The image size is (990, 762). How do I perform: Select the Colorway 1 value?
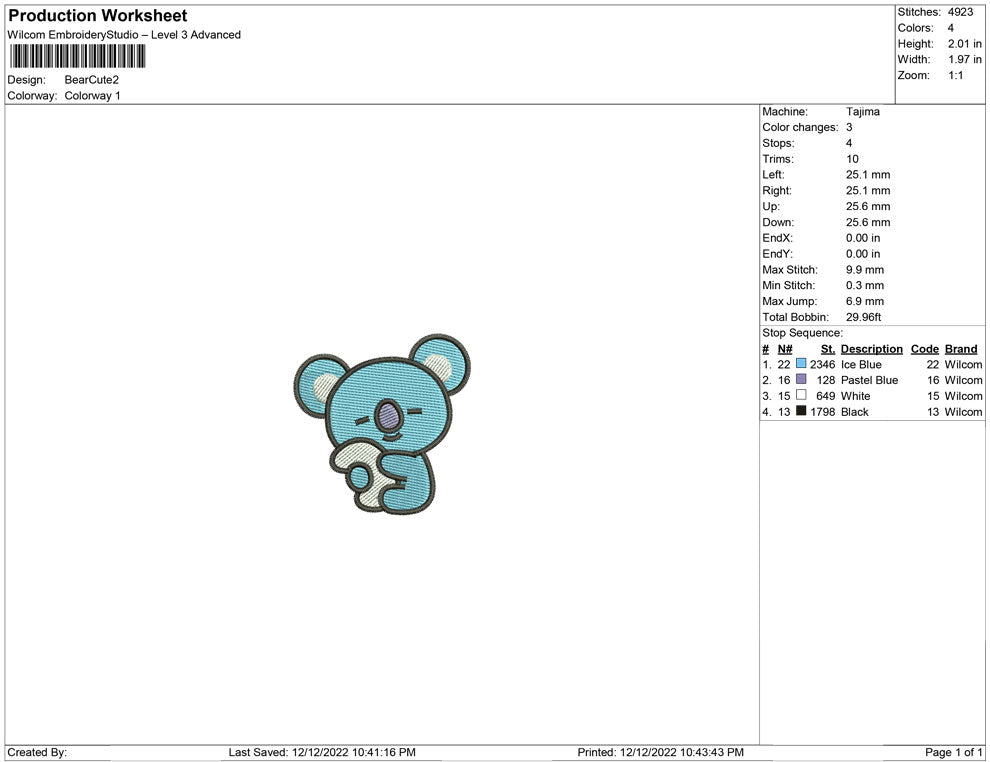(x=92, y=95)
